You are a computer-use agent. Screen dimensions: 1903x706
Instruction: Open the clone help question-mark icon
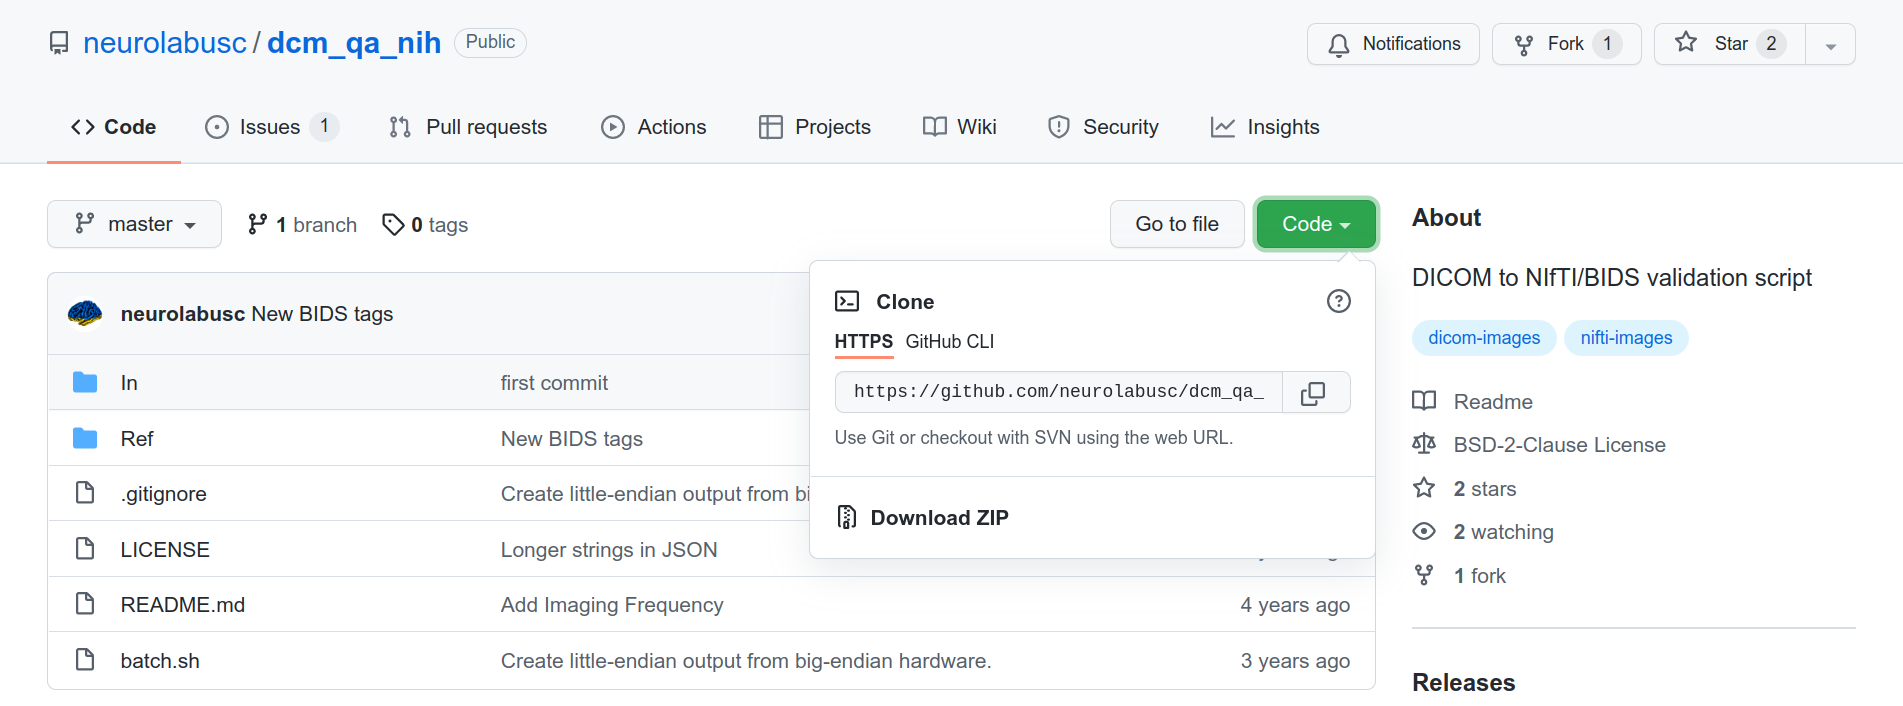[x=1338, y=301]
